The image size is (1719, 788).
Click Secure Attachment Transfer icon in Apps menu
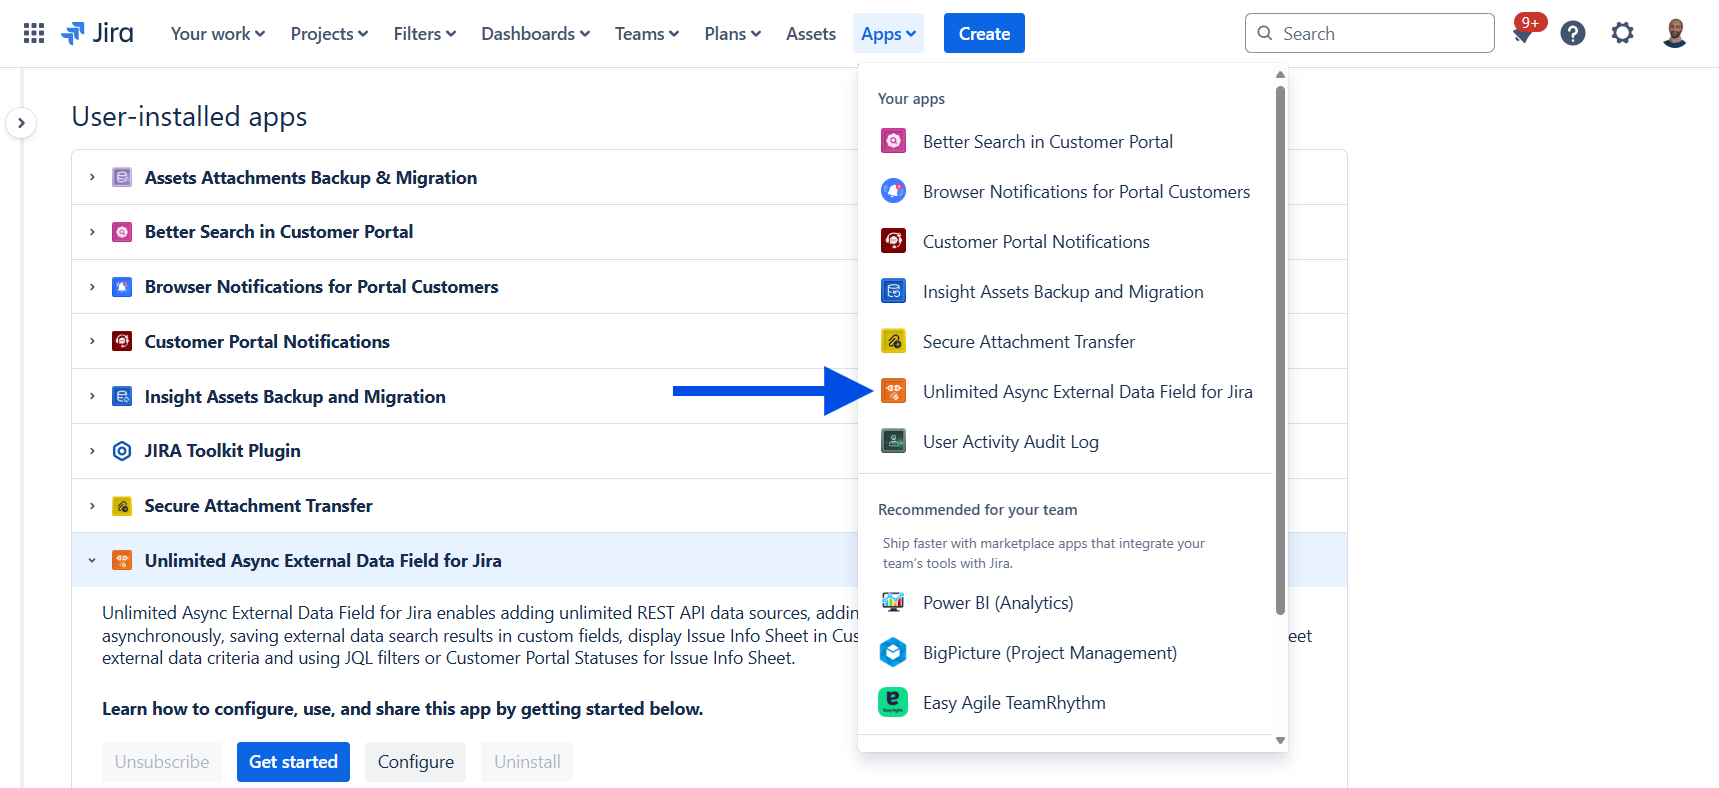click(893, 341)
